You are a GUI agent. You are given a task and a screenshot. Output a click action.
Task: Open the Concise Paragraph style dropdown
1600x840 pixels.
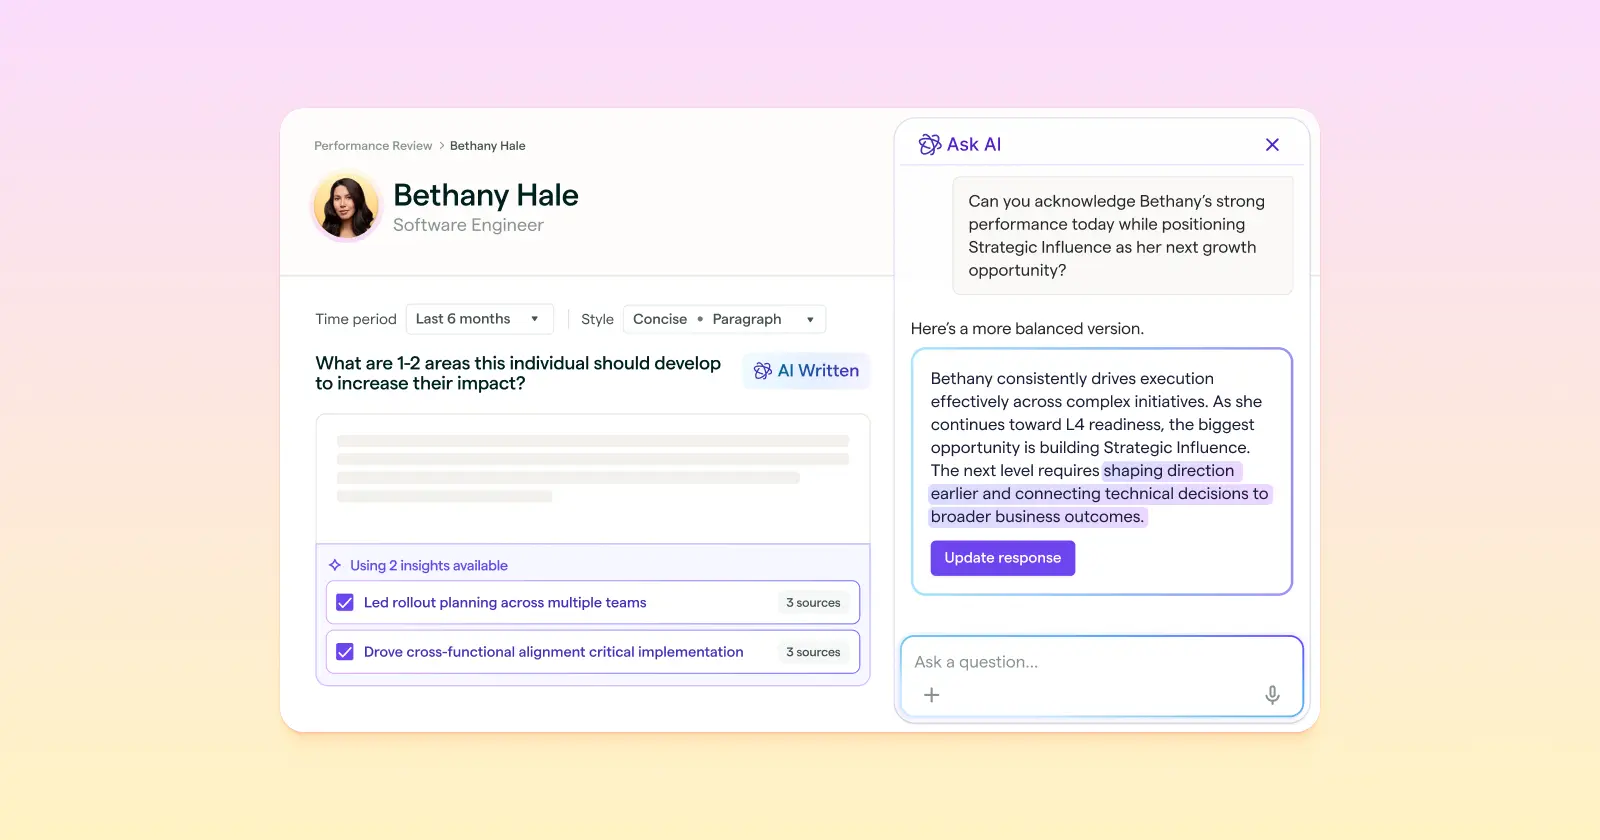(x=724, y=319)
